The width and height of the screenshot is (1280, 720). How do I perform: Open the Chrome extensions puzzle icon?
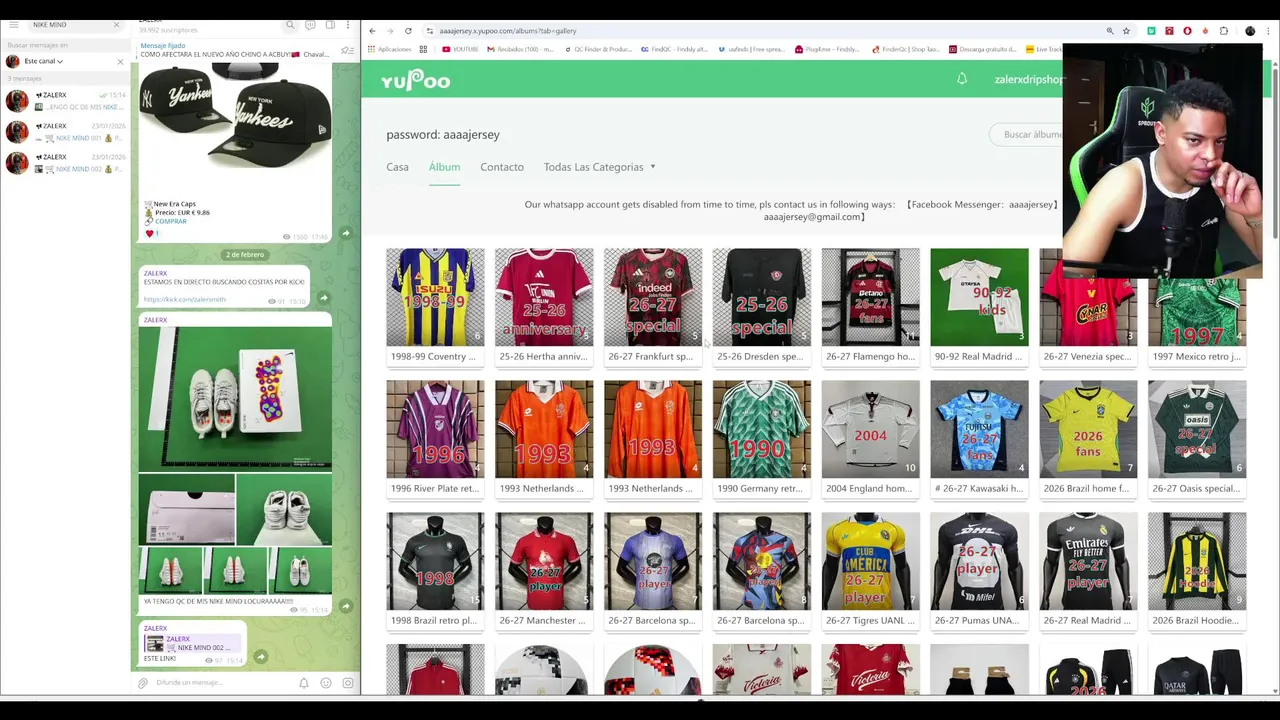1223,31
